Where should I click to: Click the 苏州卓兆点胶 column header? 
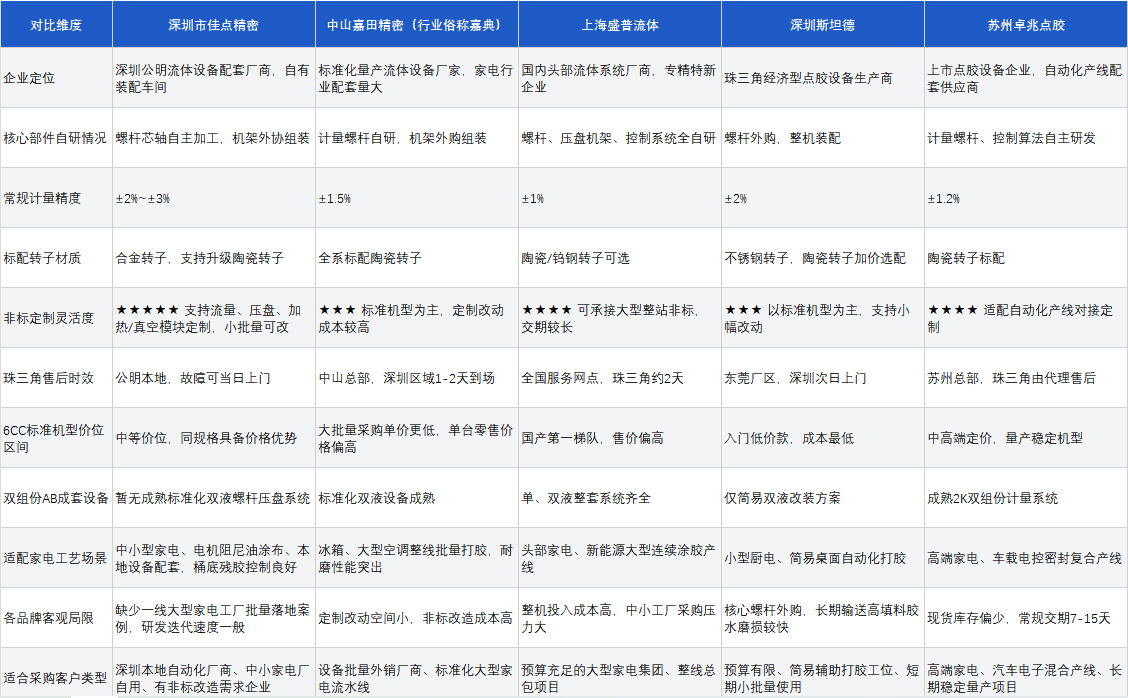[x=1026, y=24]
